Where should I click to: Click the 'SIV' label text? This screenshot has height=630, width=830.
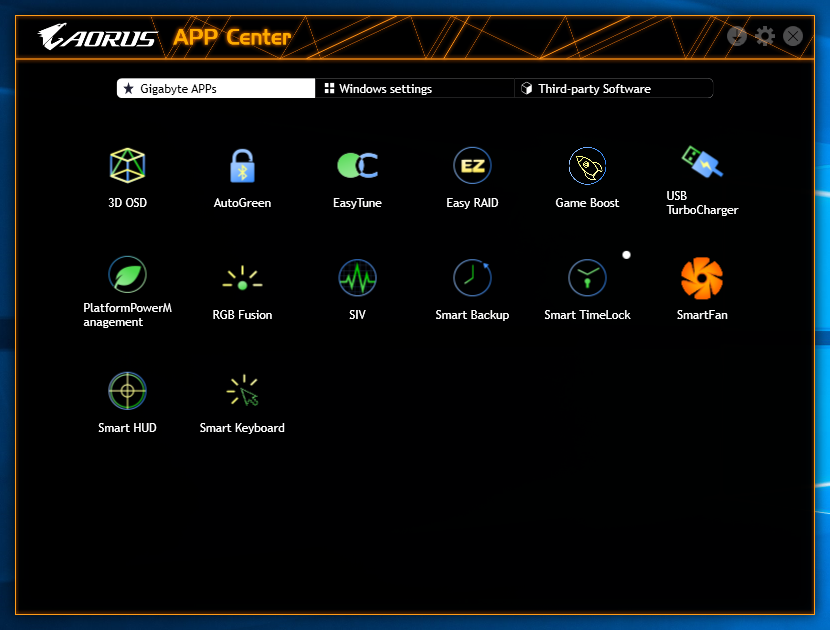point(357,315)
